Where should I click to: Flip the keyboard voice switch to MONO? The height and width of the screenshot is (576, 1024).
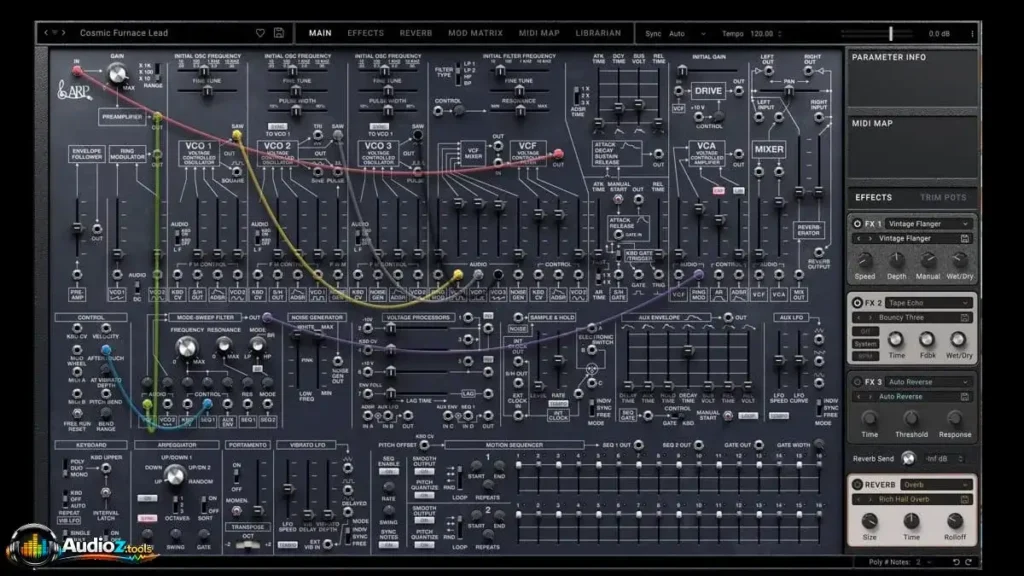[x=64, y=475]
